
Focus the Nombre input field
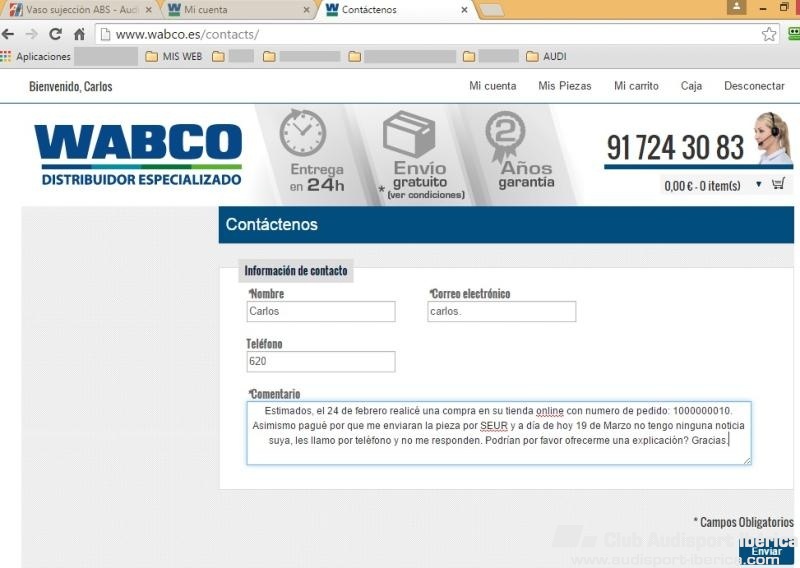pos(320,311)
